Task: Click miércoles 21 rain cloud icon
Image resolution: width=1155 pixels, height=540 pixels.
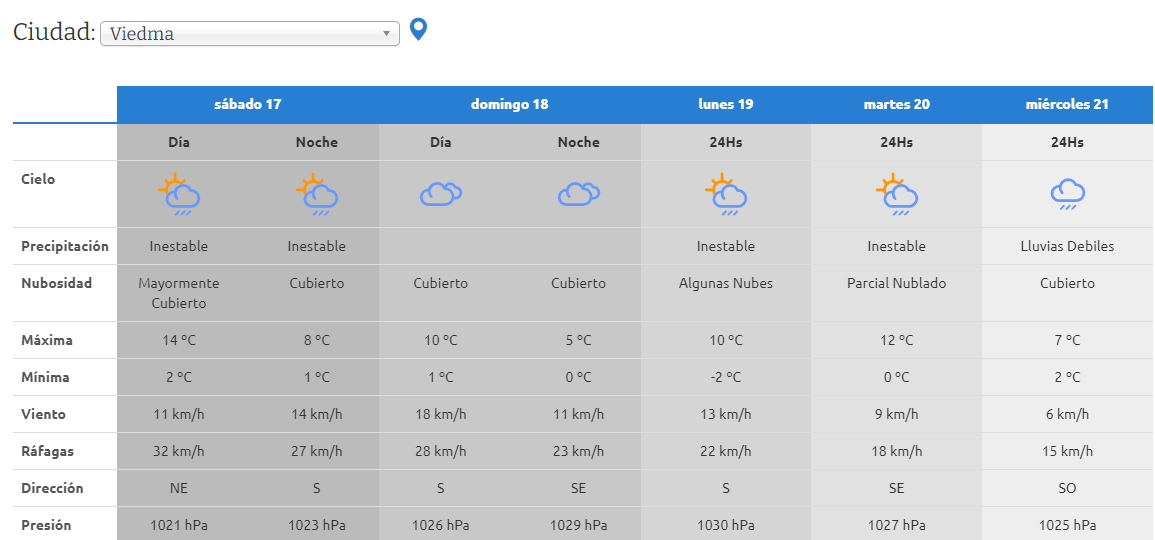Action: click(x=1067, y=194)
